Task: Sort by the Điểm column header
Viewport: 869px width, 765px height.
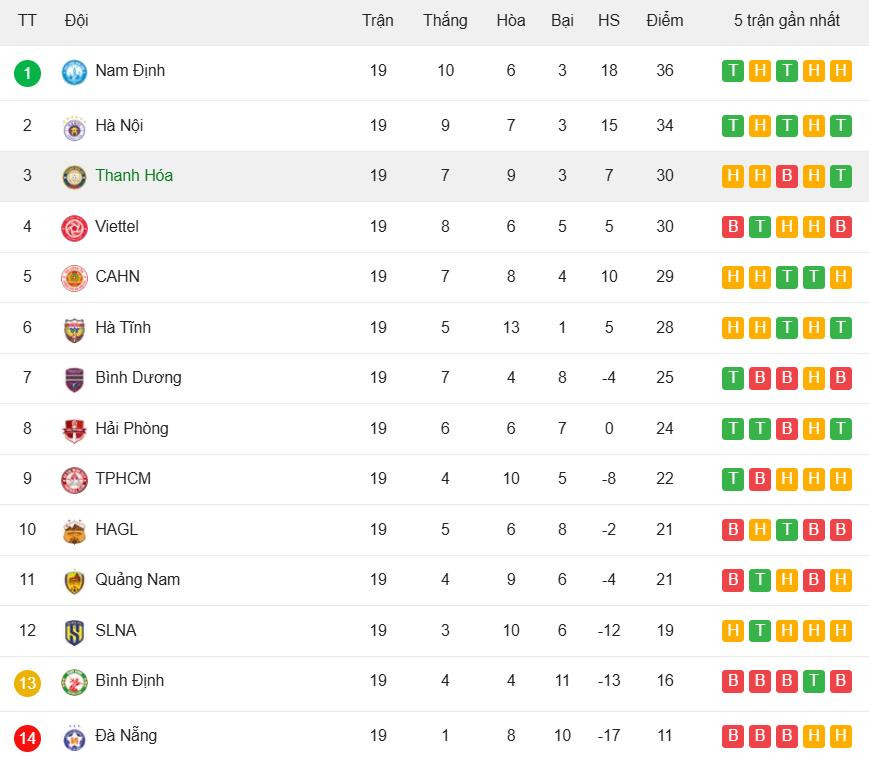Action: (665, 20)
